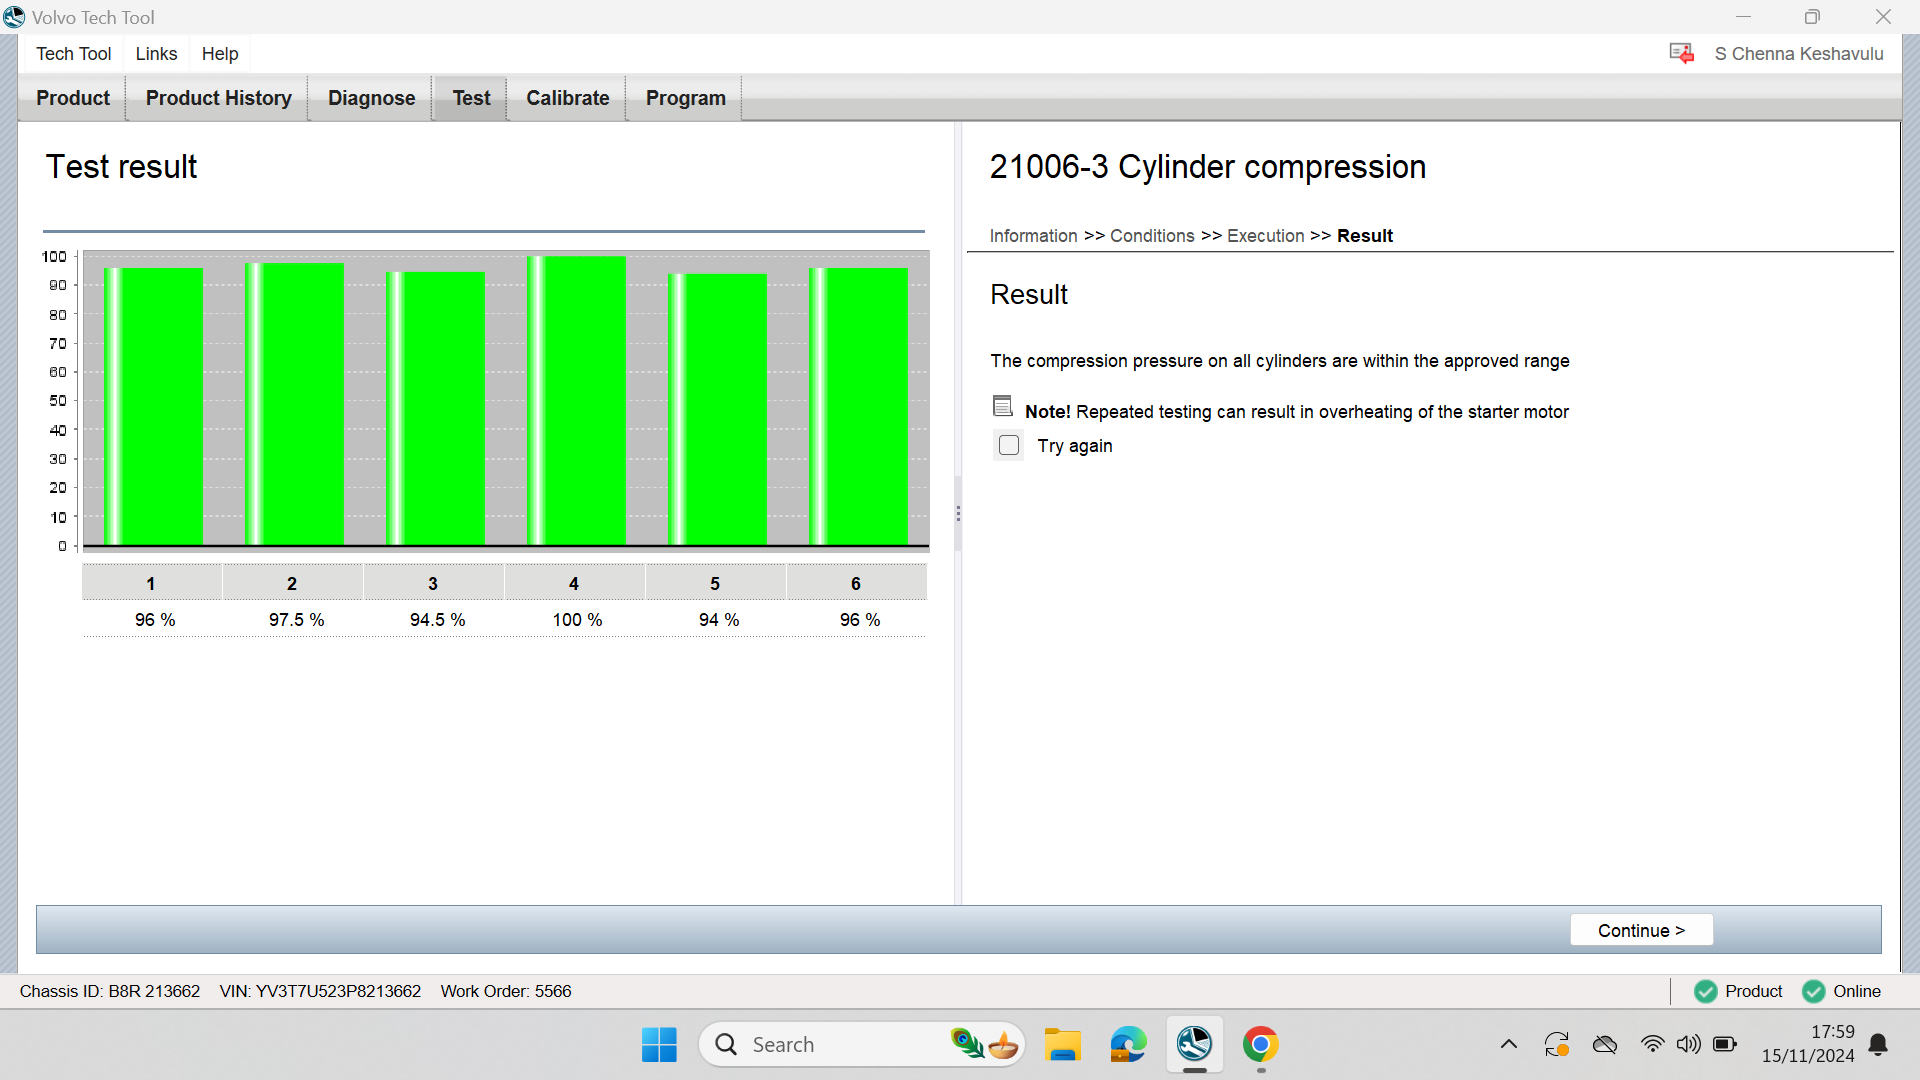Click the cloud sync tray icon

tap(1605, 1045)
